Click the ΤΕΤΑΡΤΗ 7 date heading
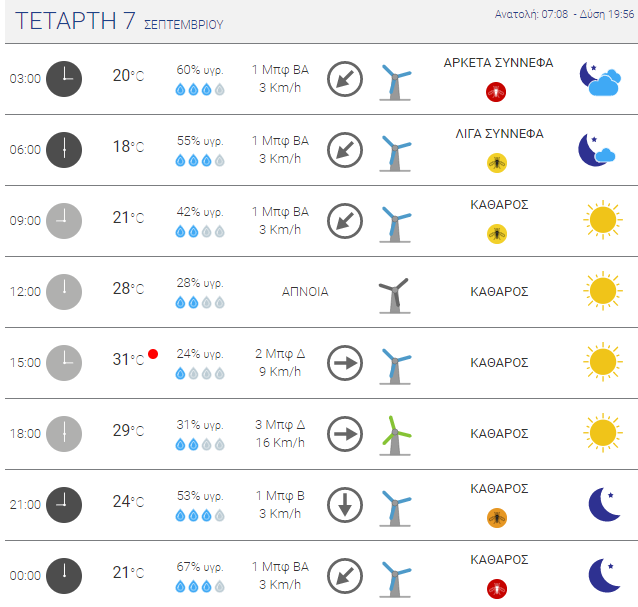Image resolution: width=638 pixels, height=607 pixels. click(75, 21)
